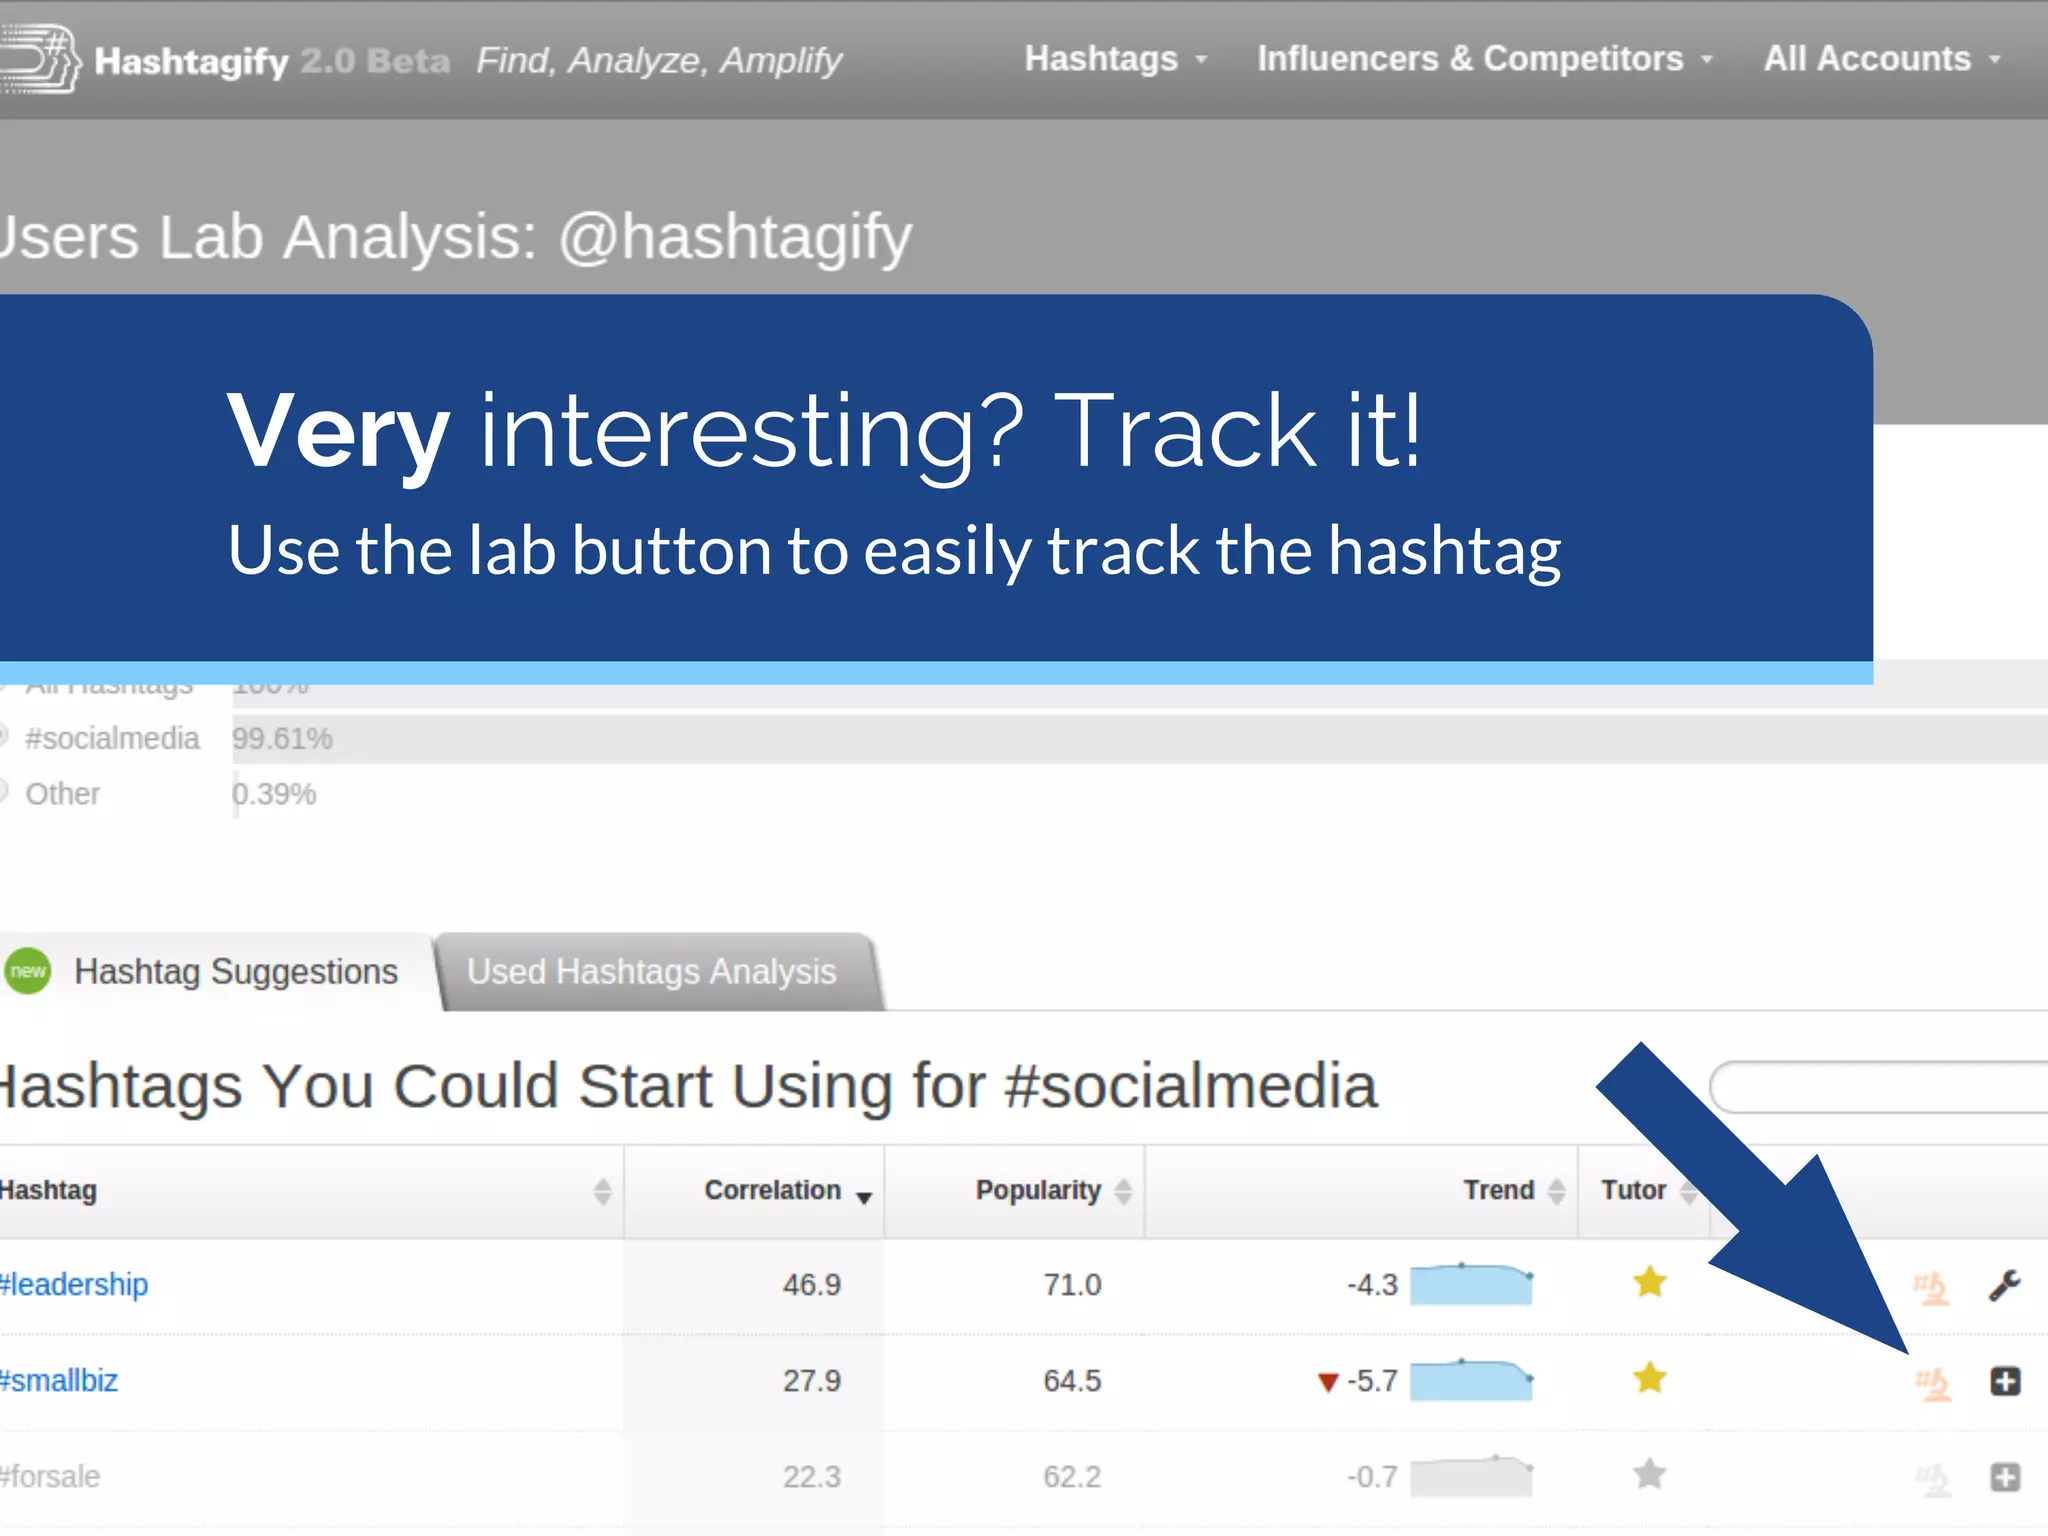Click the lab icon for #forsale

[1933, 1479]
